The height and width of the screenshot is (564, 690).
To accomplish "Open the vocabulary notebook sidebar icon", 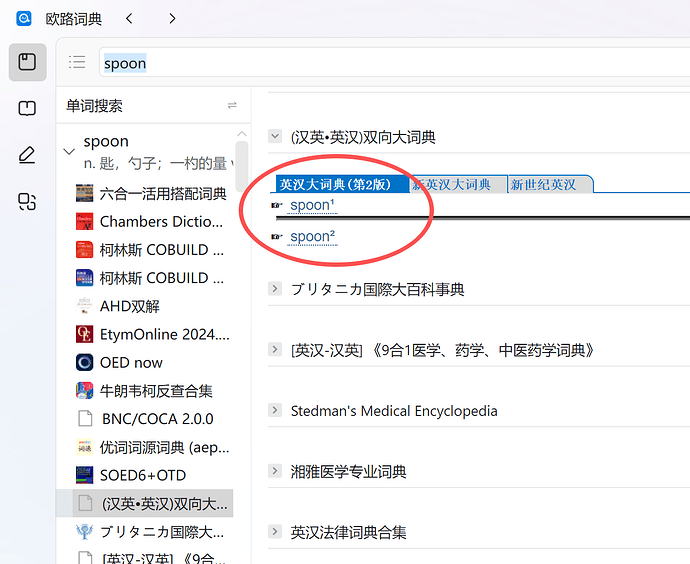I will point(27,108).
